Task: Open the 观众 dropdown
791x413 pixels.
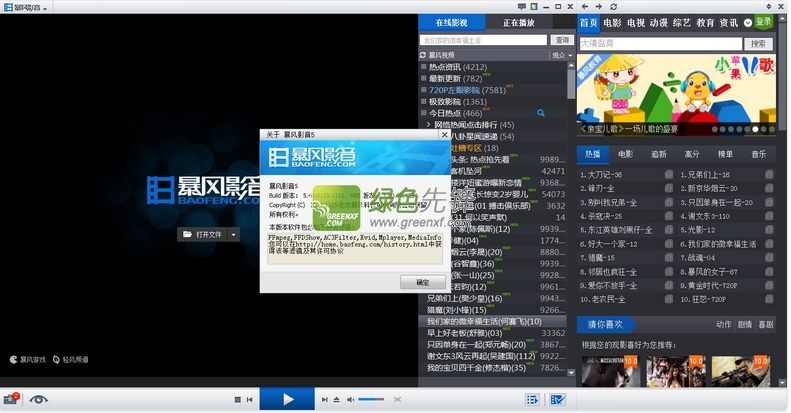Action: coord(561,55)
